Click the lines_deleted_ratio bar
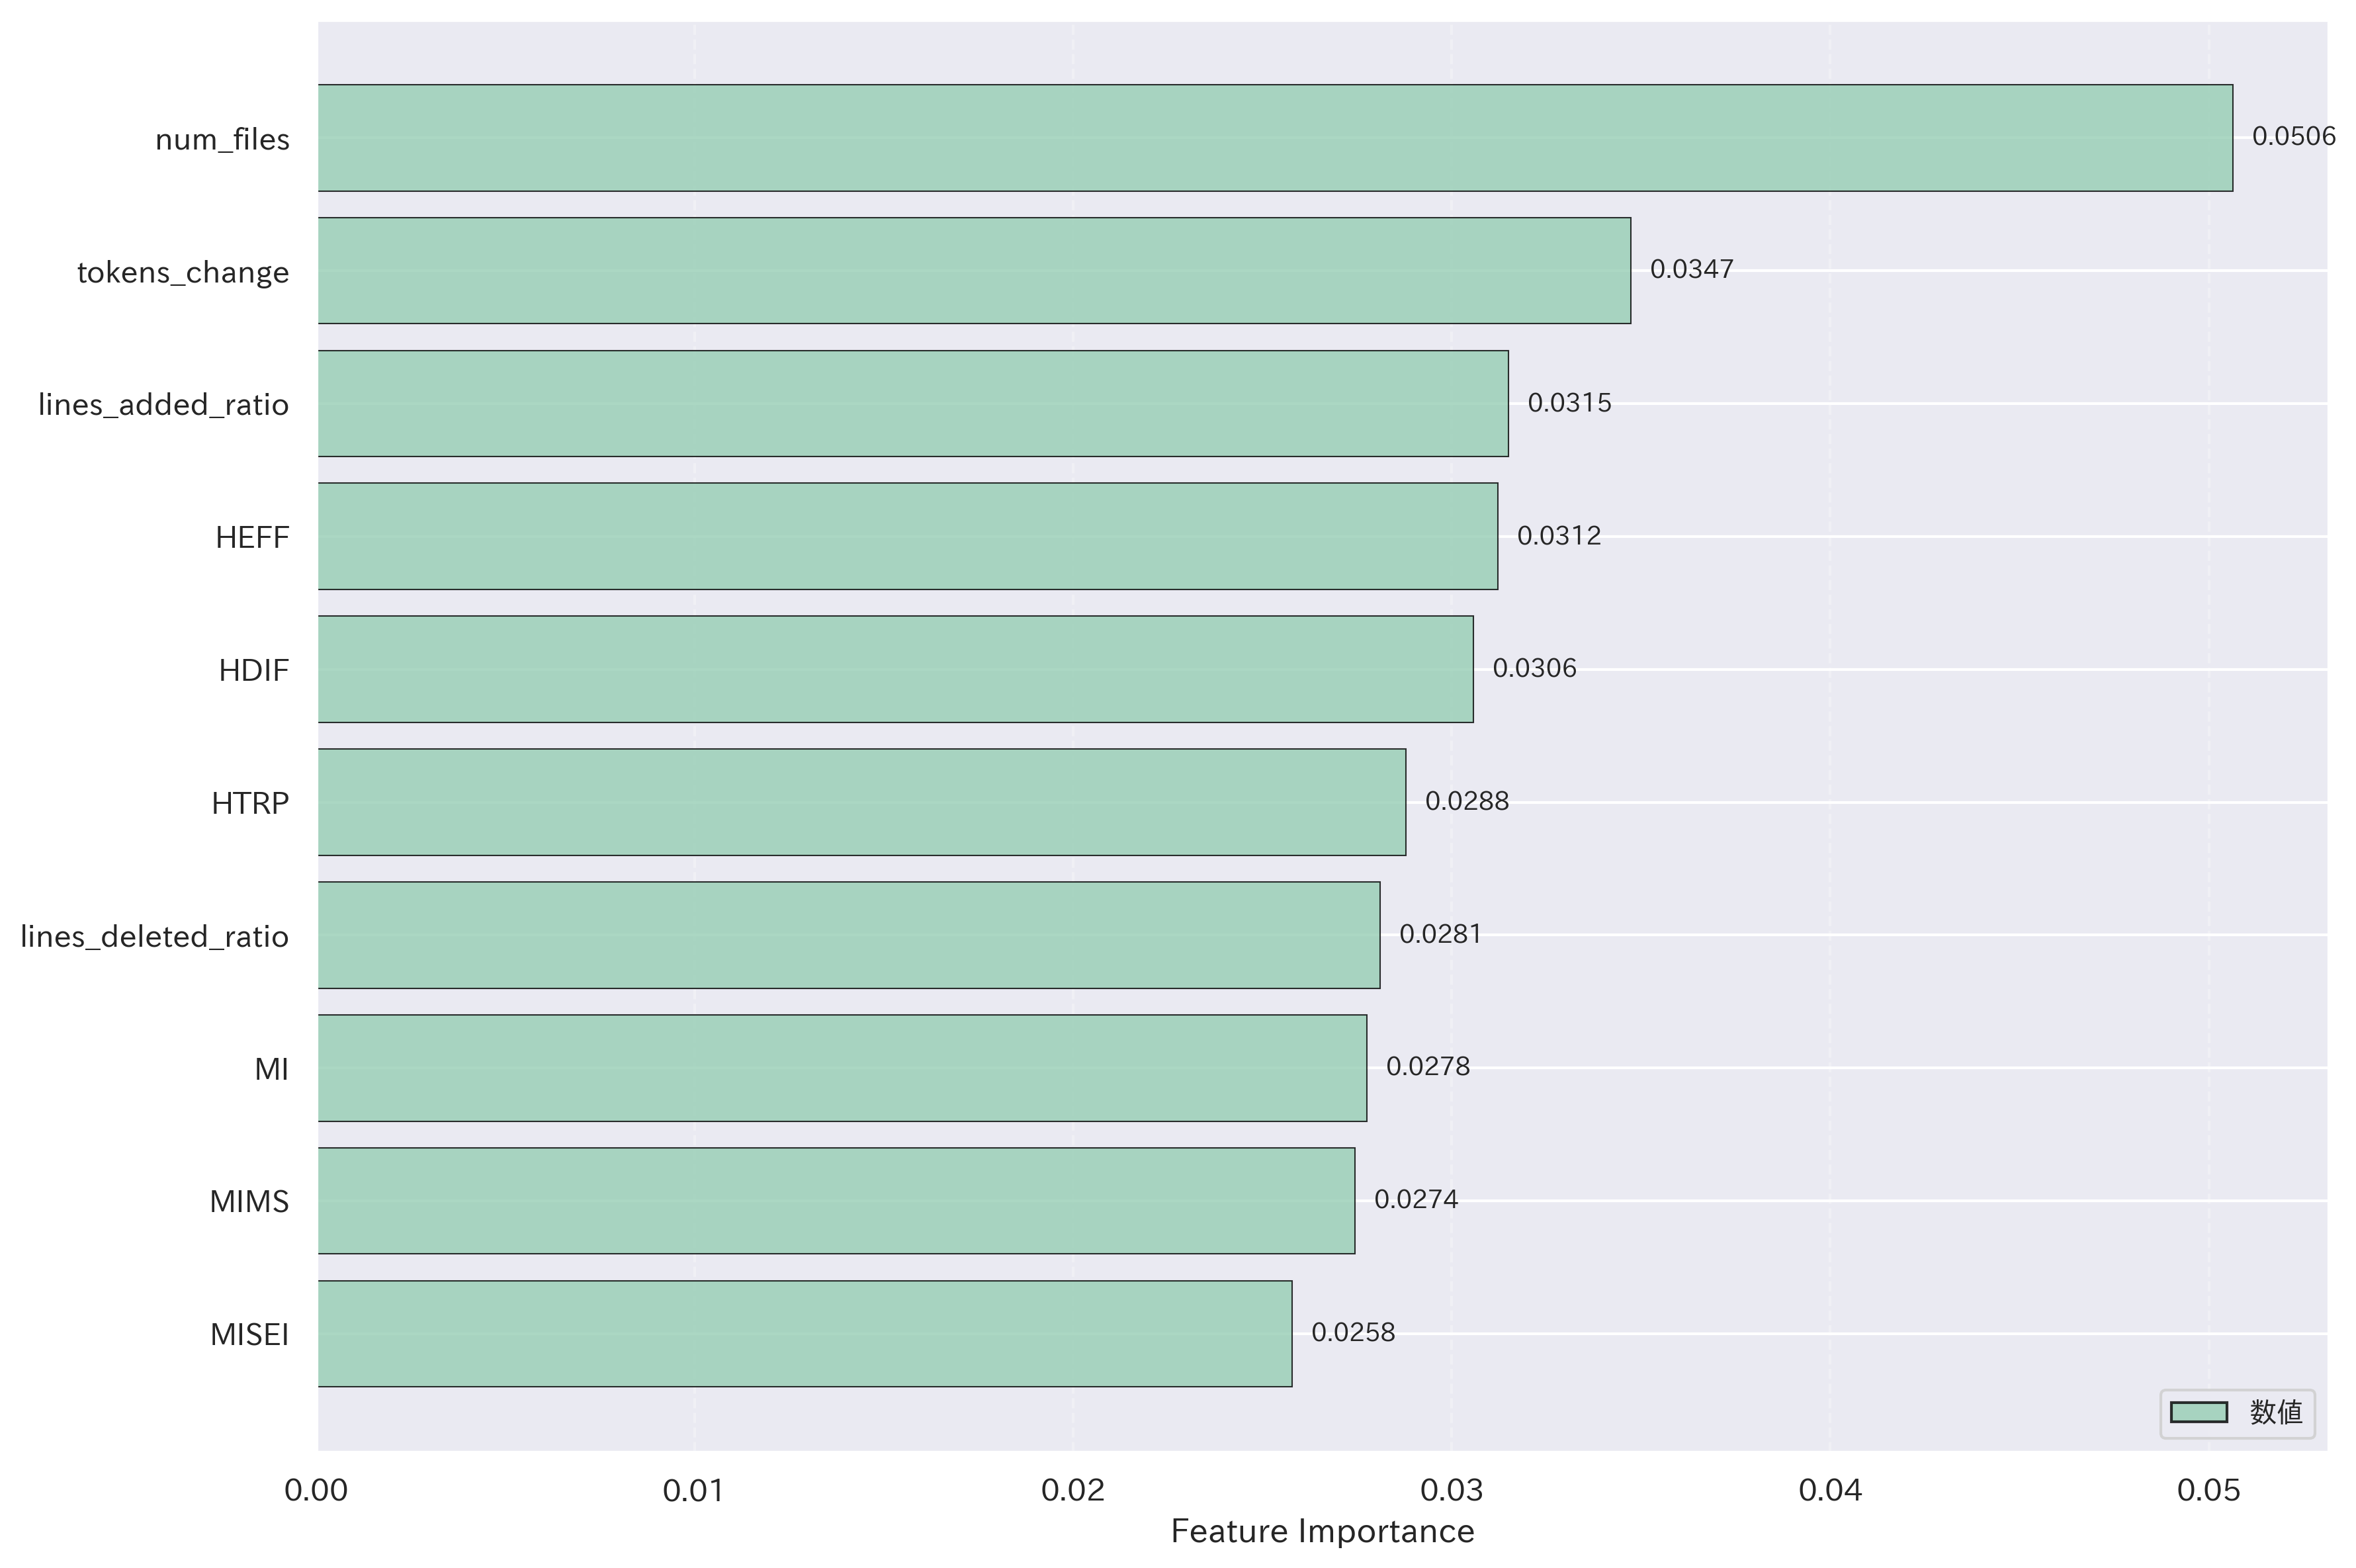2356x1568 pixels. click(849, 935)
